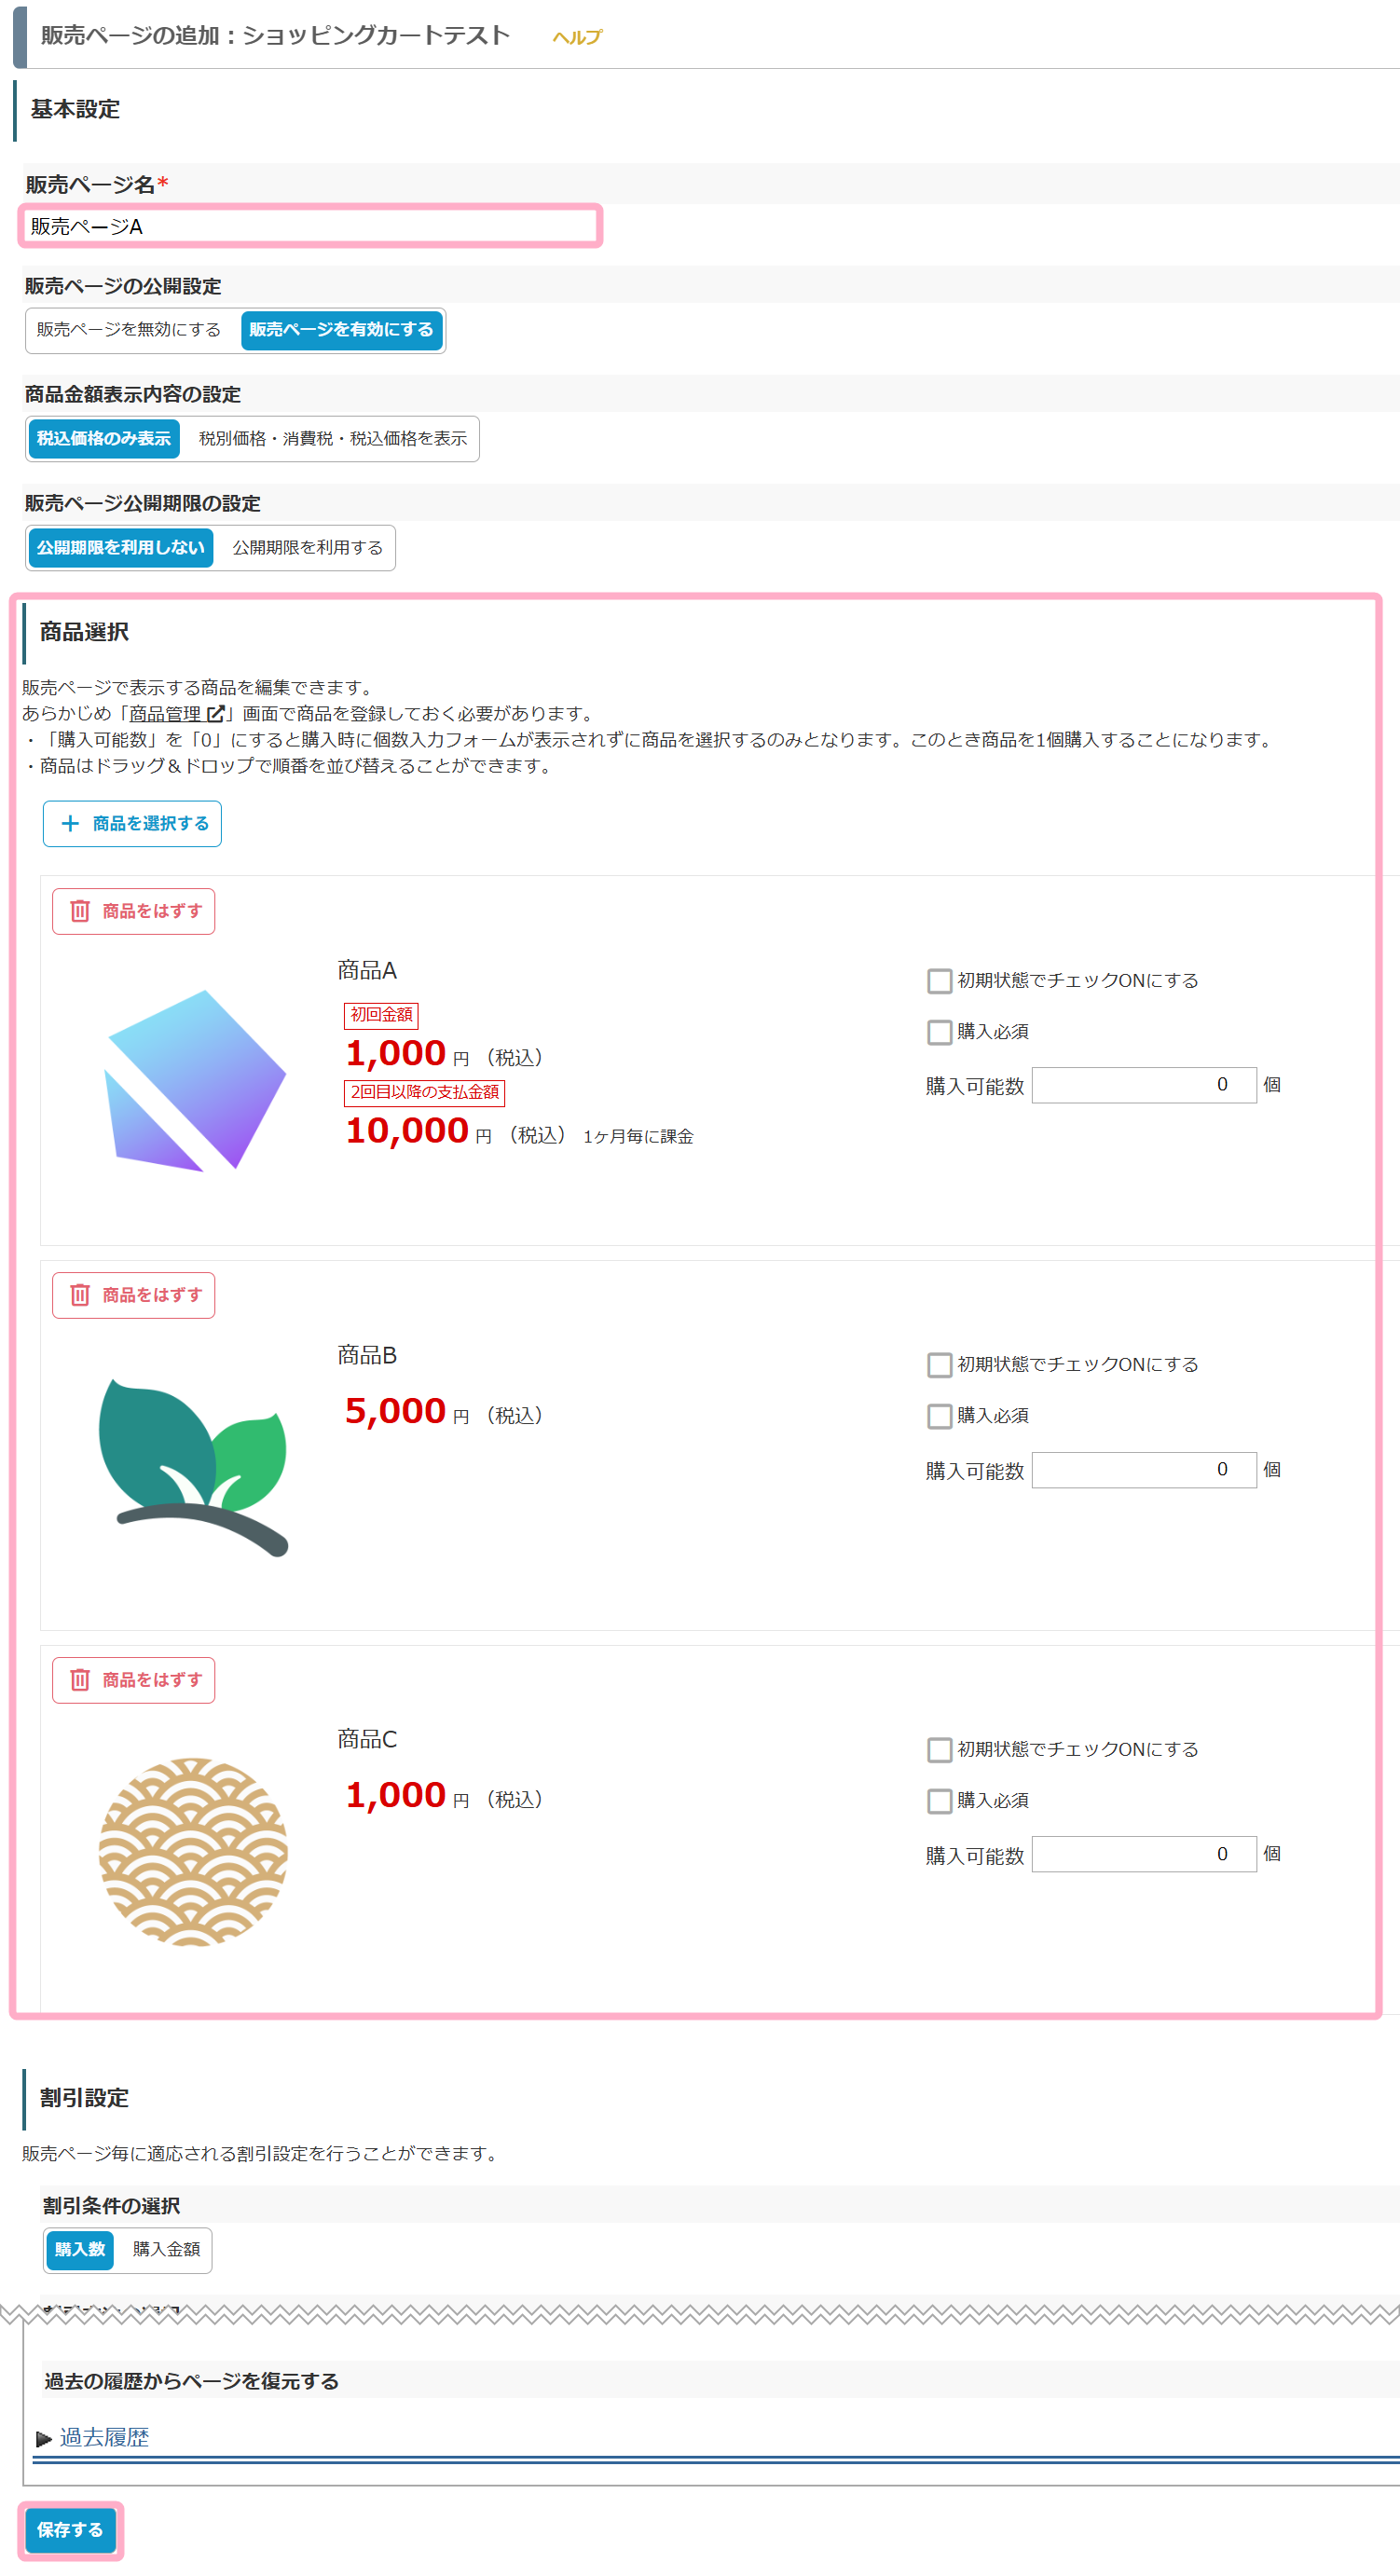The height and width of the screenshot is (2576, 1400).
Task: Click the 販売ページ名 text field
Action: click(x=310, y=226)
